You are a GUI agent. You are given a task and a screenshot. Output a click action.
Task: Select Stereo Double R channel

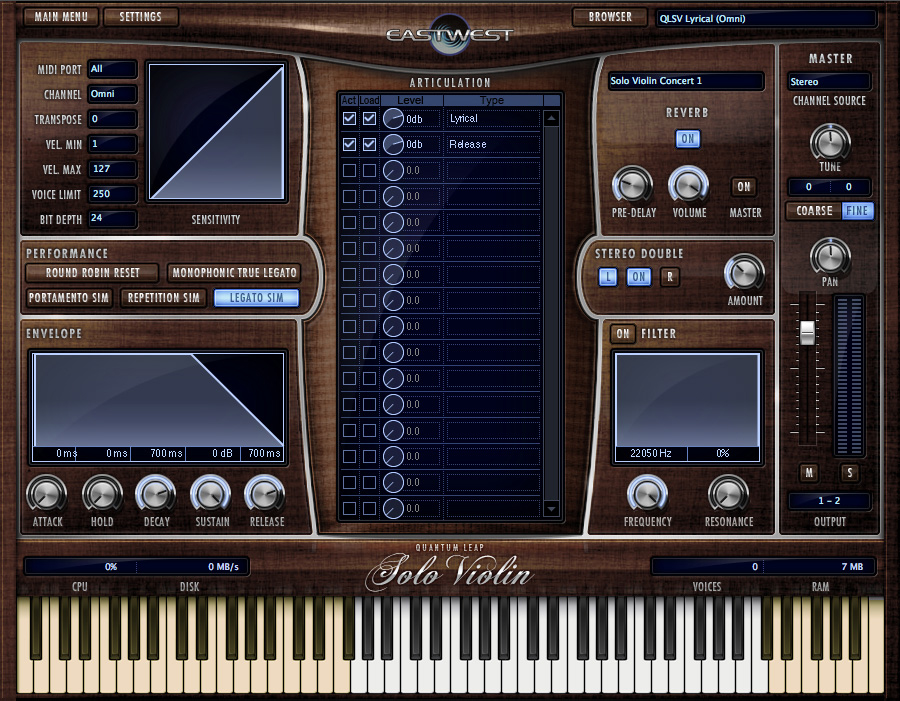[x=670, y=277]
